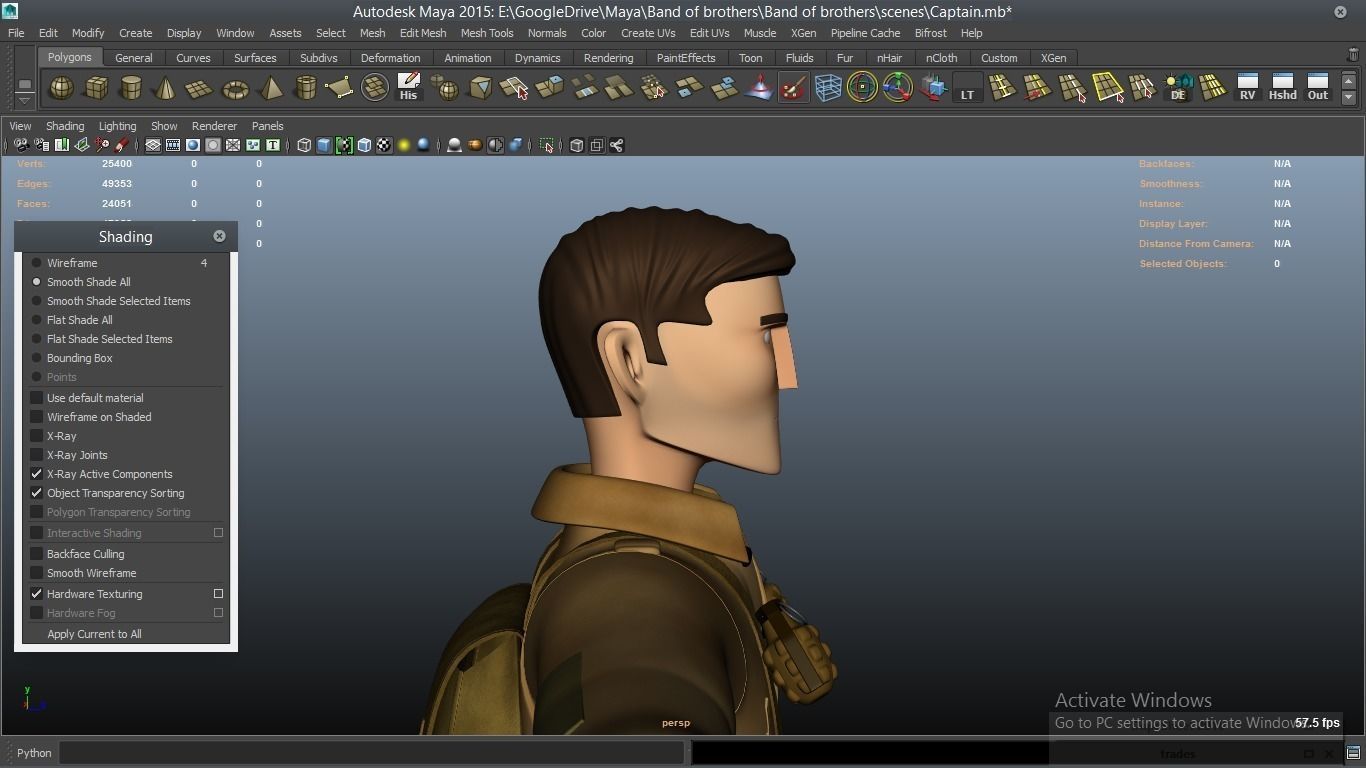Screen dimensions: 1366x768
Task: Open the panel Renderer menu
Action: pos(214,126)
